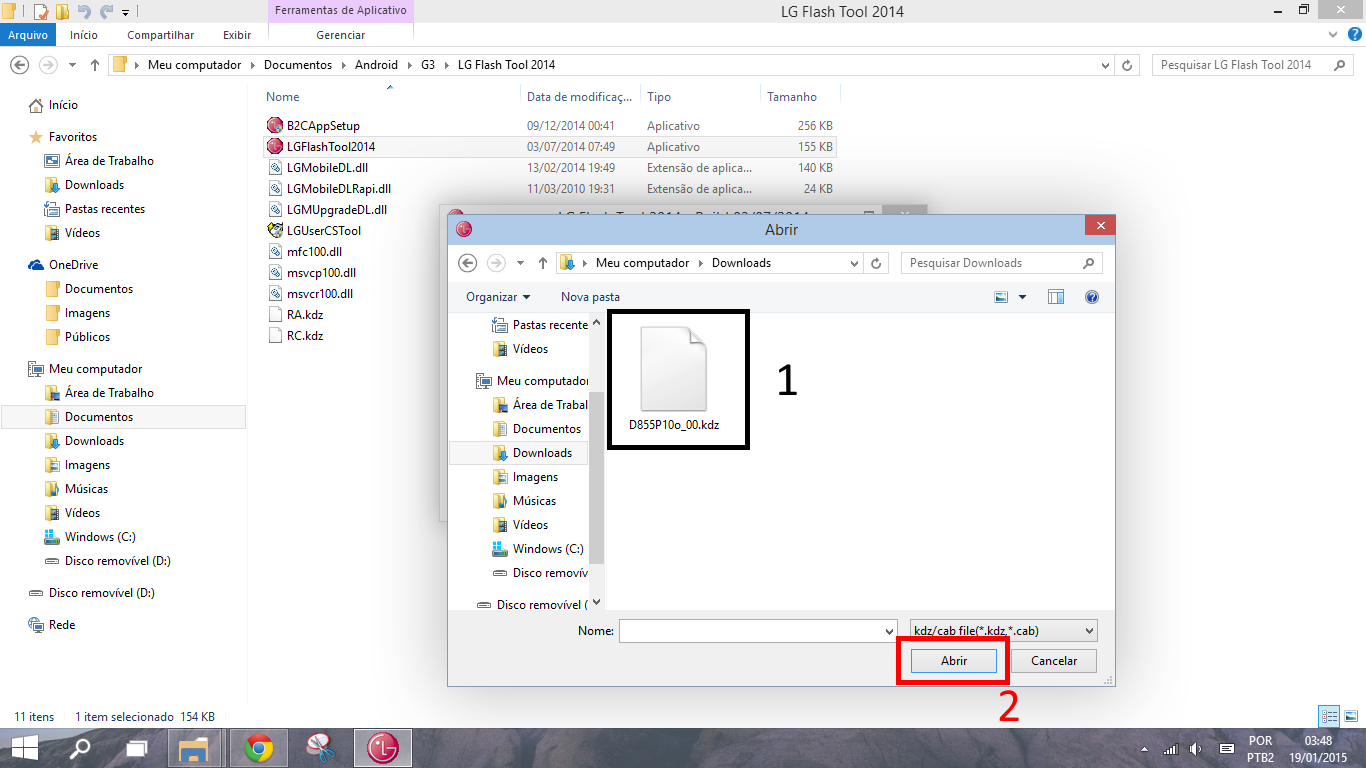Open the Organizar menu in dialog
Screen dimensions: 1366x768
[498, 297]
